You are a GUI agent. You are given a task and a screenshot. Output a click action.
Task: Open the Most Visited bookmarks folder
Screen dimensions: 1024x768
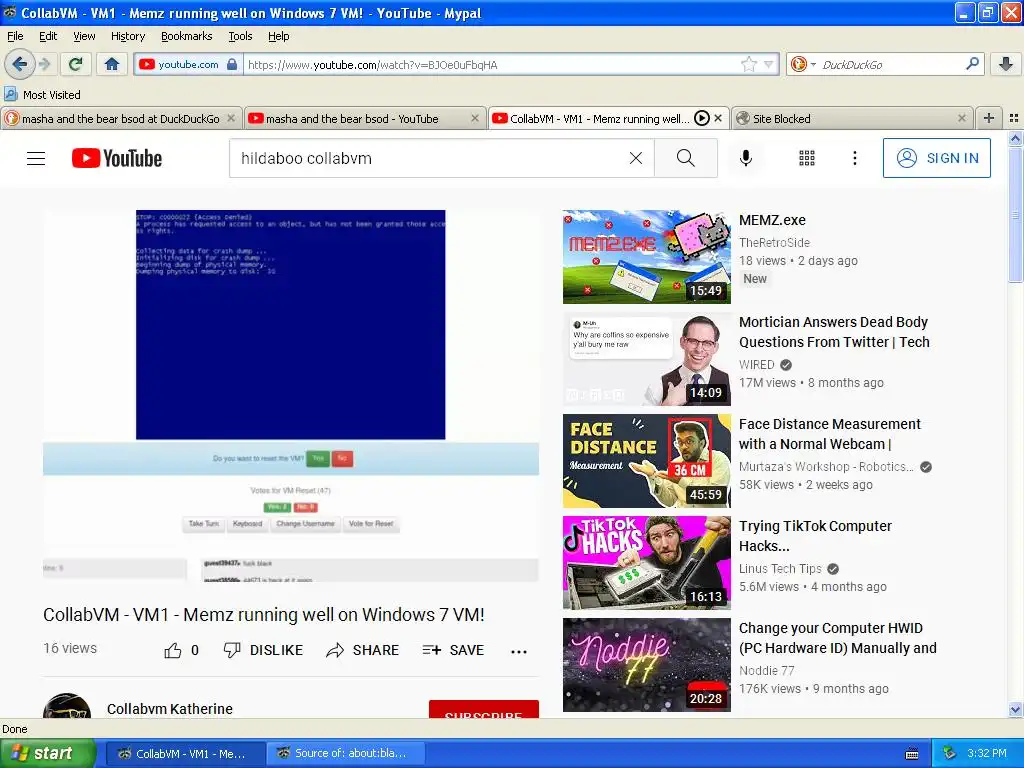pyautogui.click(x=43, y=95)
